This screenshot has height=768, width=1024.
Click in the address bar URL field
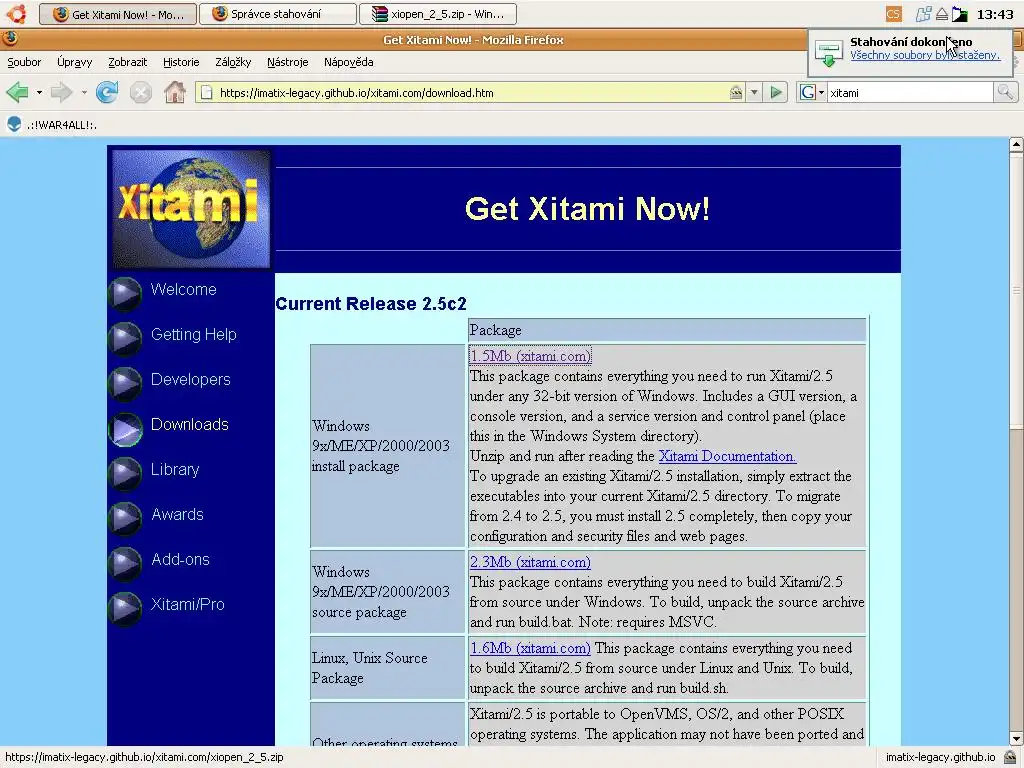pyautogui.click(x=470, y=93)
